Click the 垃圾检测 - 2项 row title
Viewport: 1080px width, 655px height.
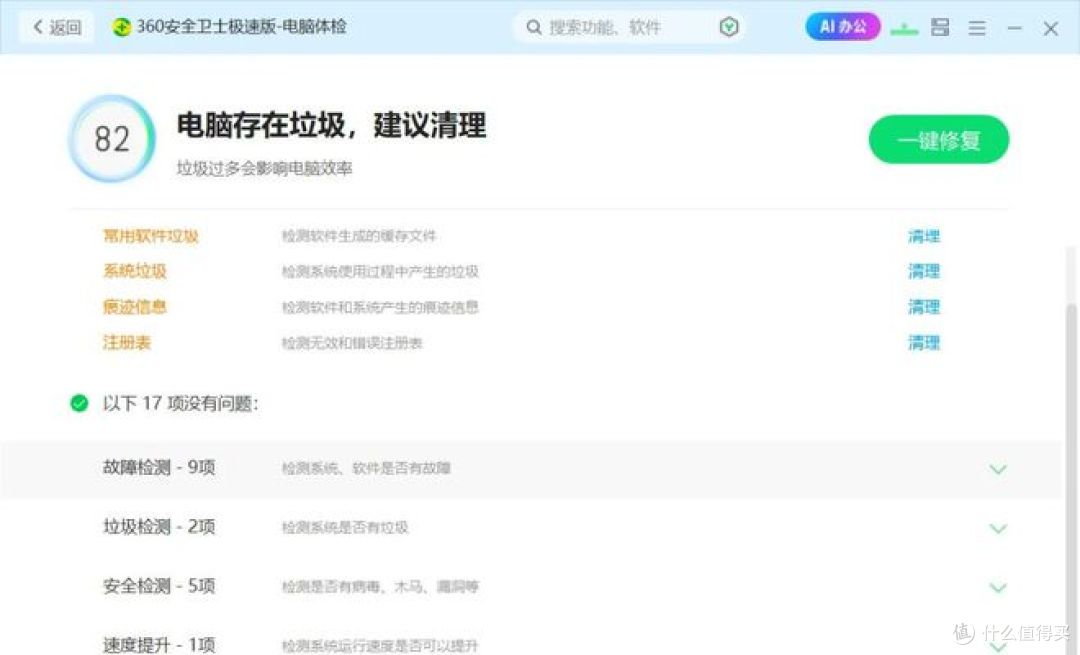pyautogui.click(x=159, y=527)
